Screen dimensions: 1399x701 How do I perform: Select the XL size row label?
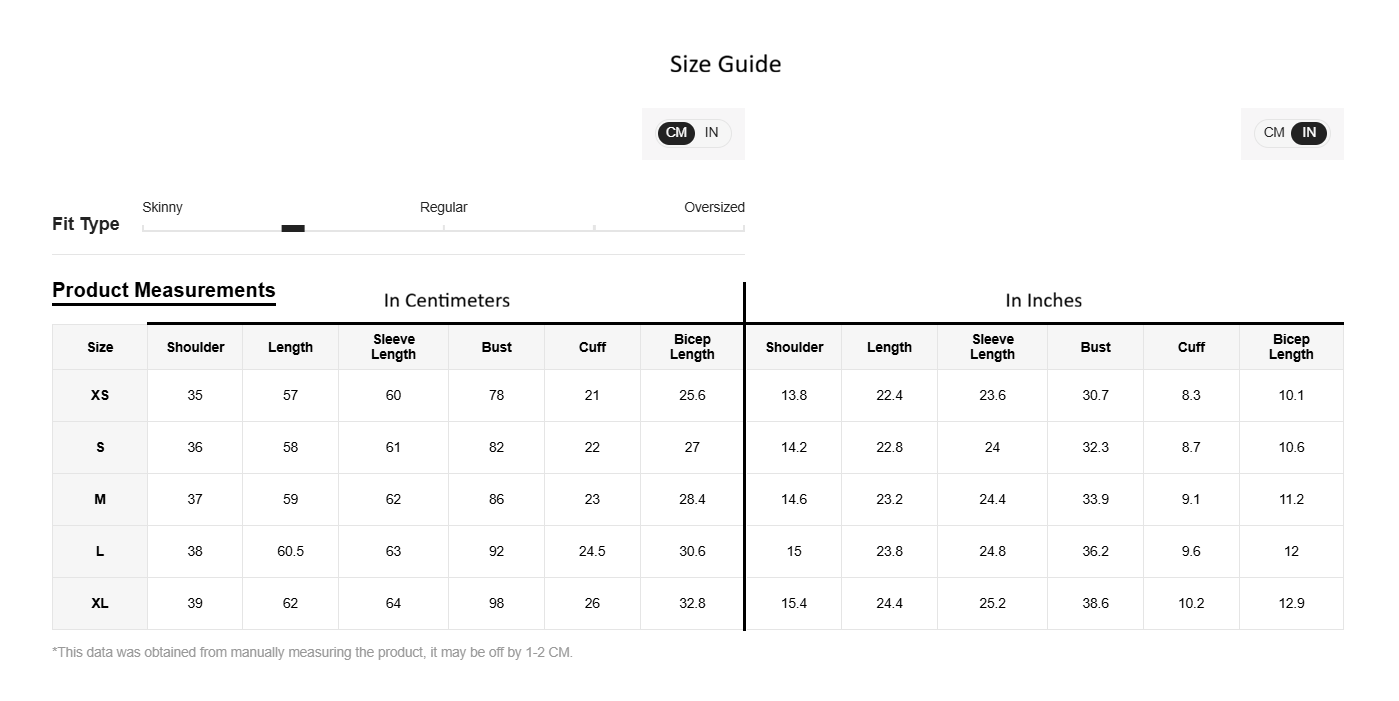point(100,603)
